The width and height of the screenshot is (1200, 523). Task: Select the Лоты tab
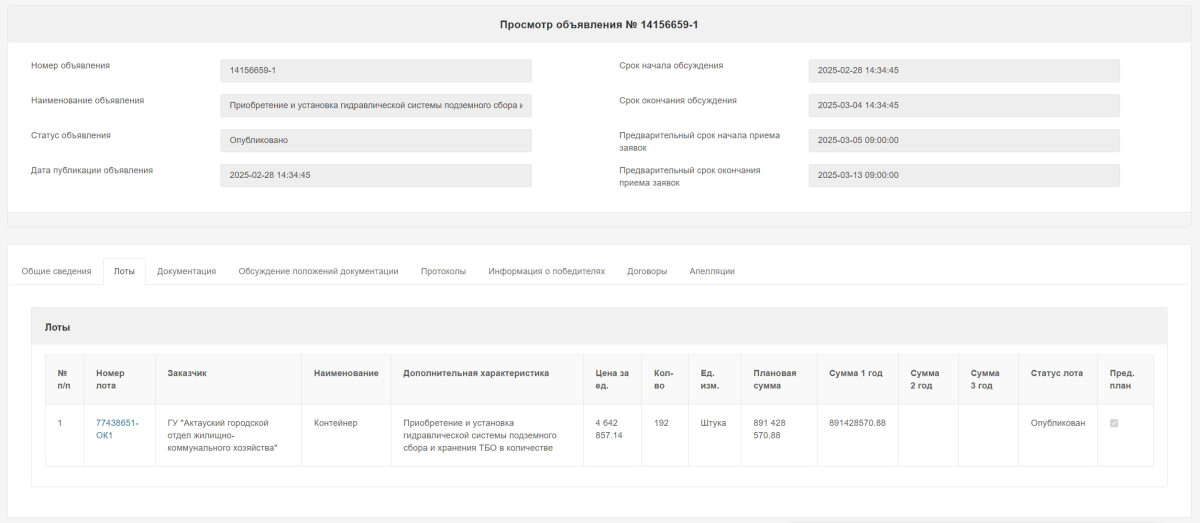[124, 271]
